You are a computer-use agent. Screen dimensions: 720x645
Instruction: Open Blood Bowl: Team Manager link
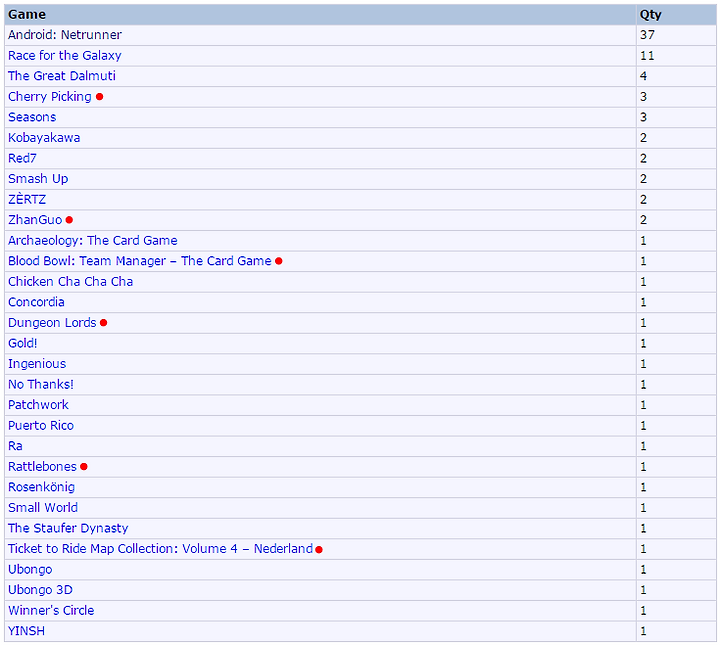point(140,261)
